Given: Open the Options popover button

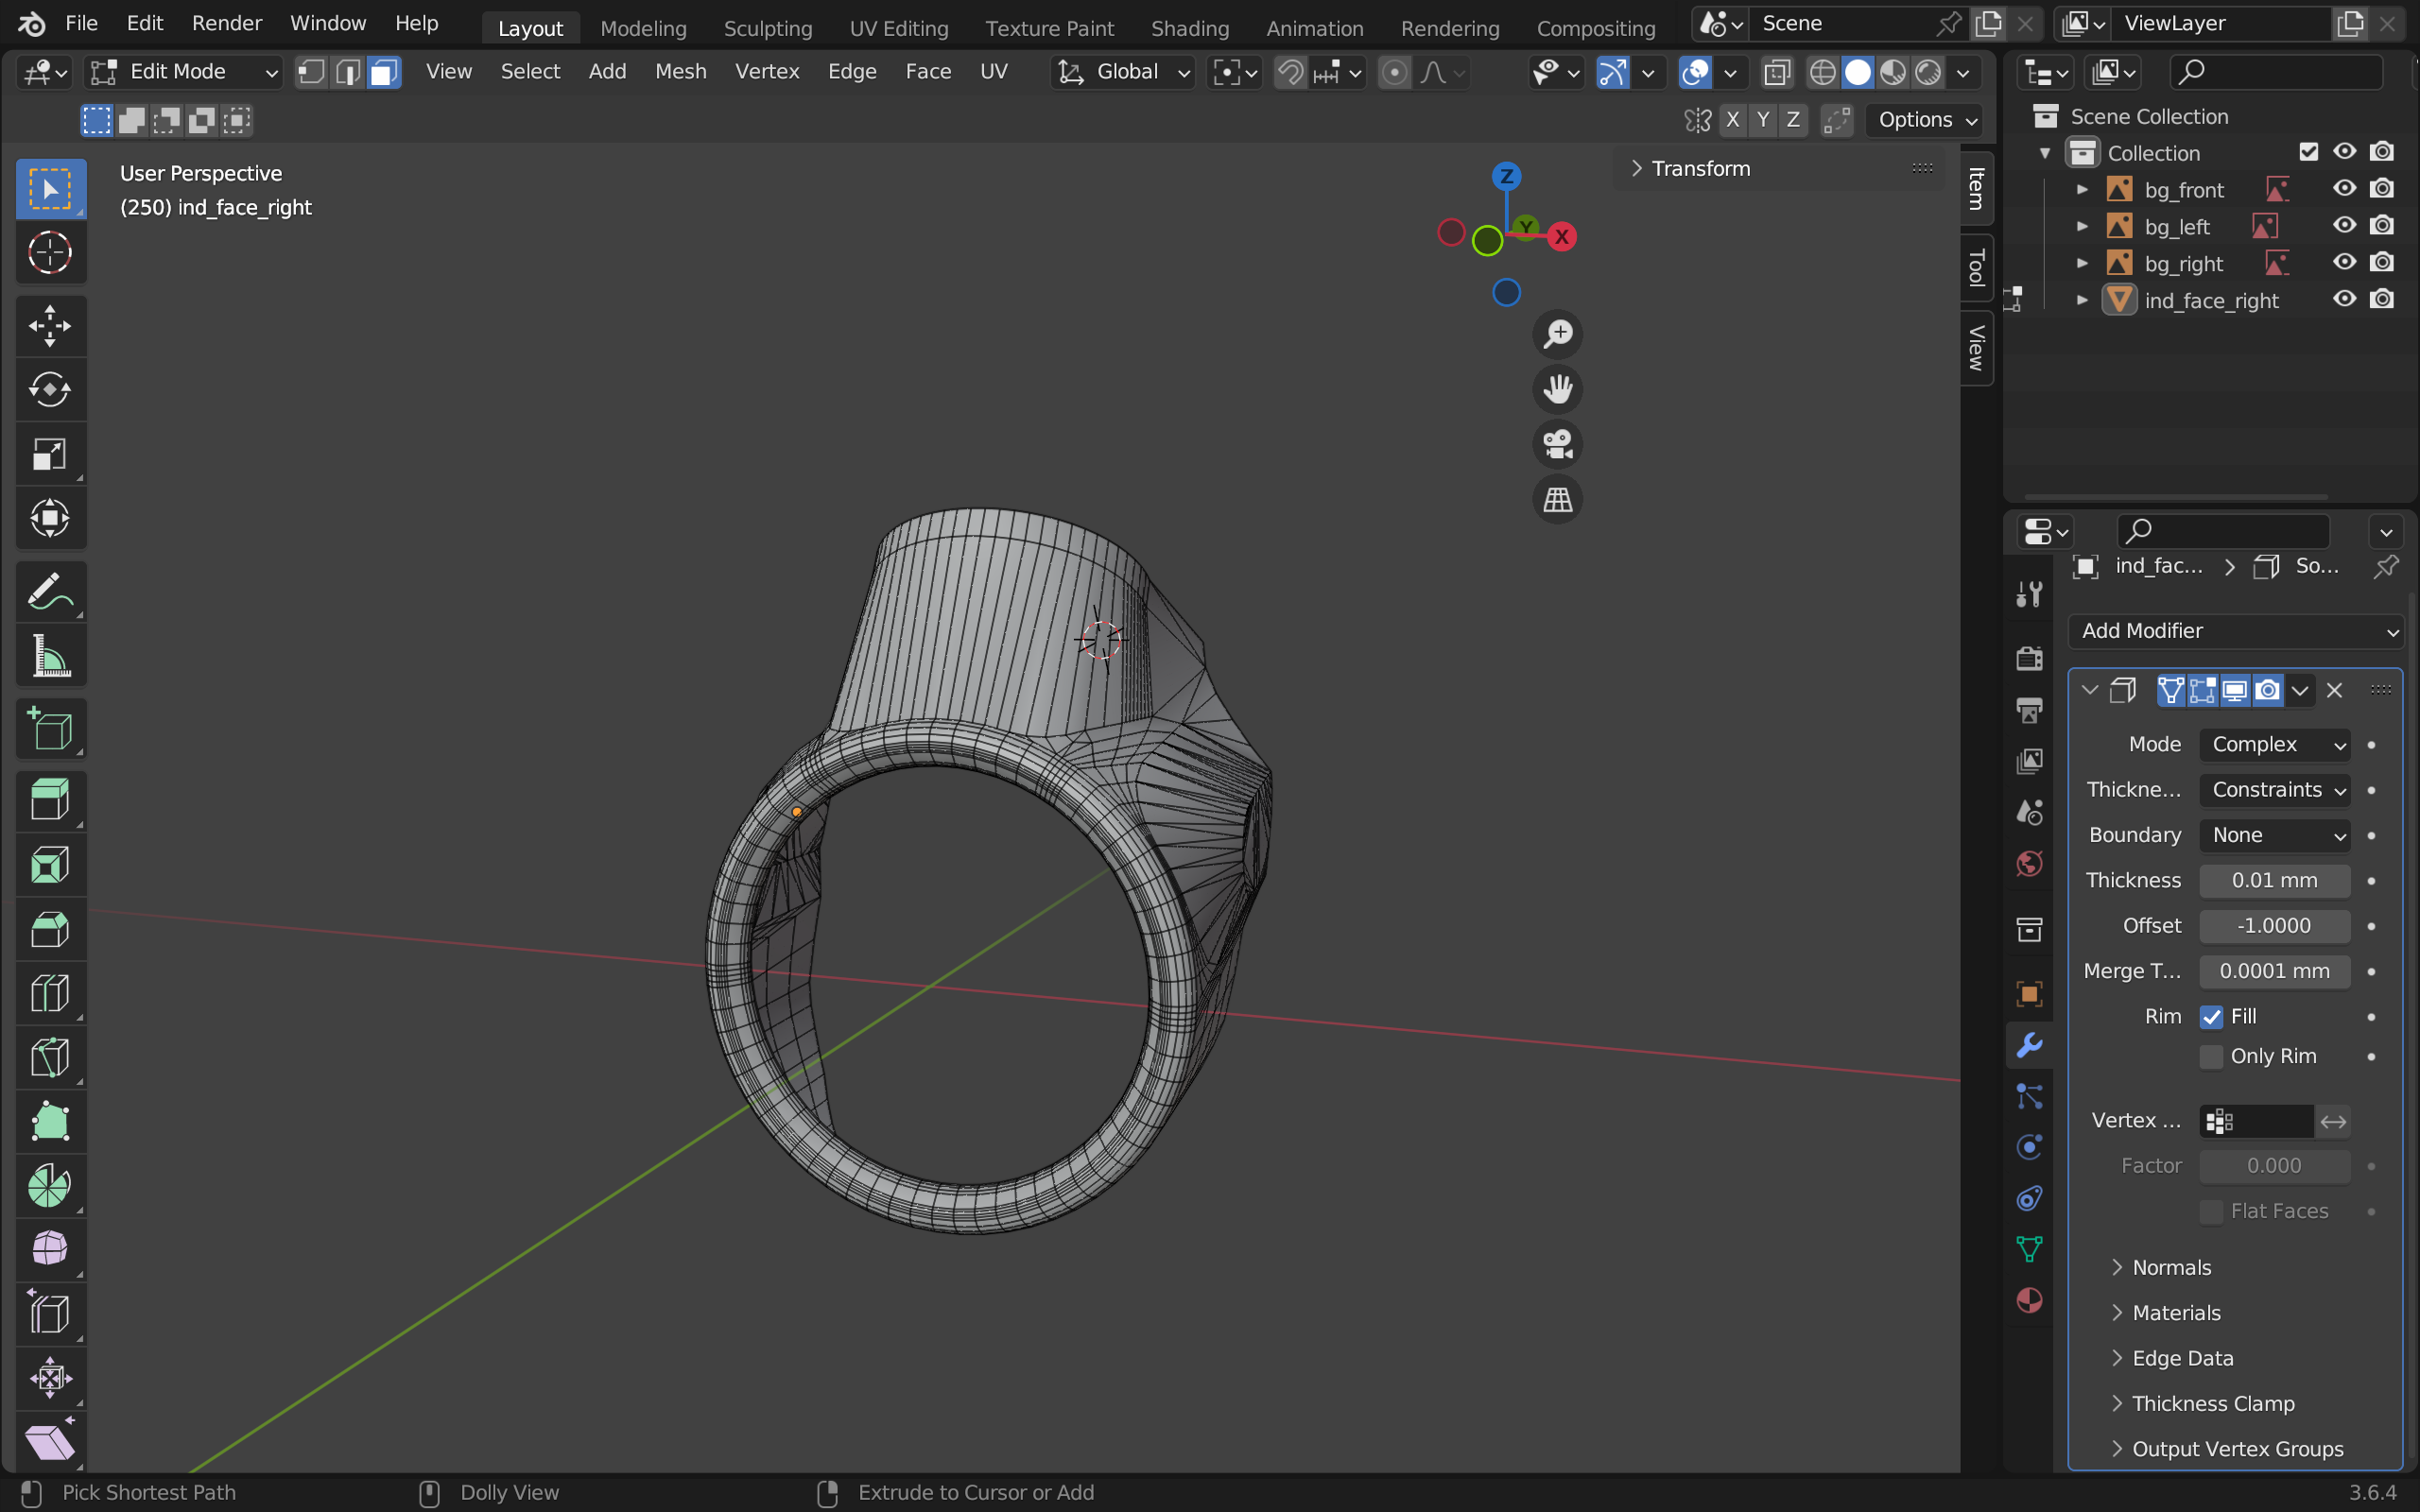Looking at the screenshot, I should [x=1925, y=120].
